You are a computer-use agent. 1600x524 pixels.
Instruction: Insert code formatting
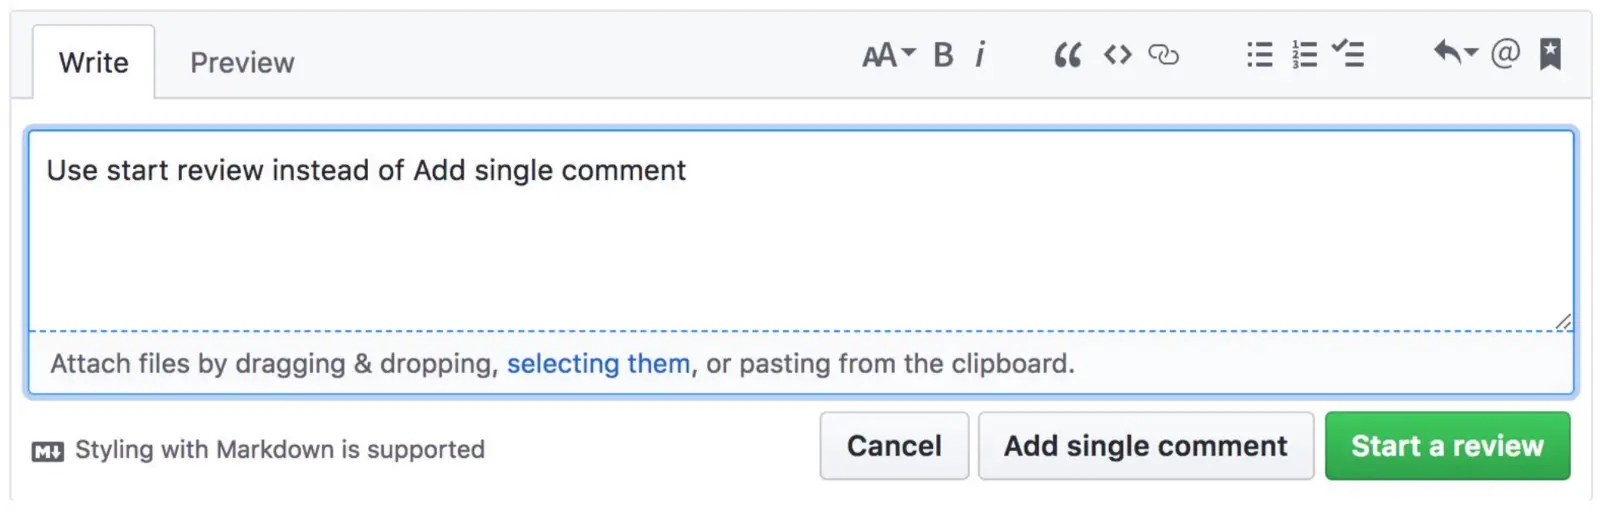coord(1117,55)
